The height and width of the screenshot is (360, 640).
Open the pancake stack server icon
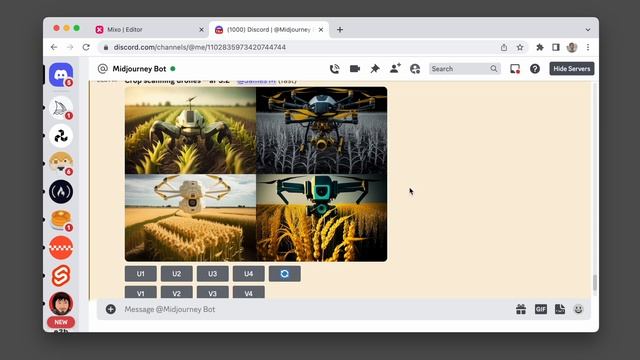(x=61, y=220)
